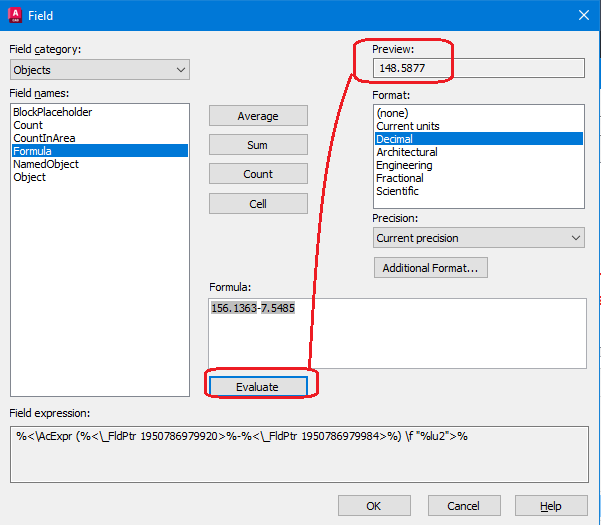
Task: Select CountInArea field name
Action: point(100,138)
